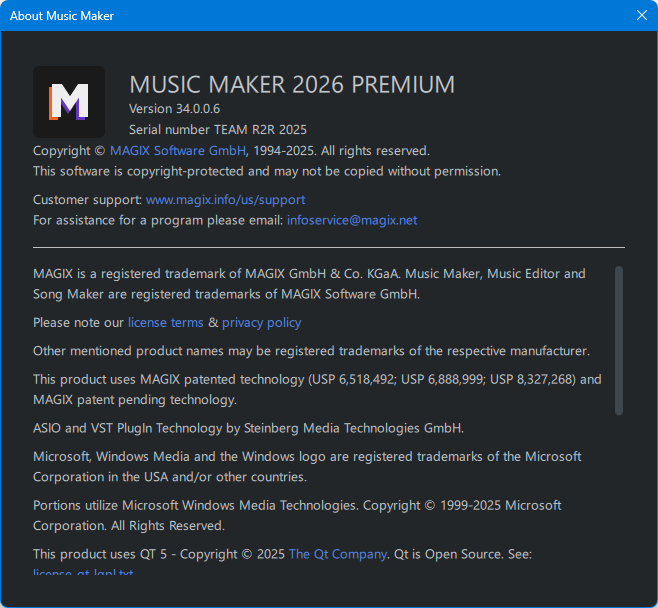The width and height of the screenshot is (658, 608).
Task: Click the MAGIX patented technology paragraph
Action: [x=317, y=390]
